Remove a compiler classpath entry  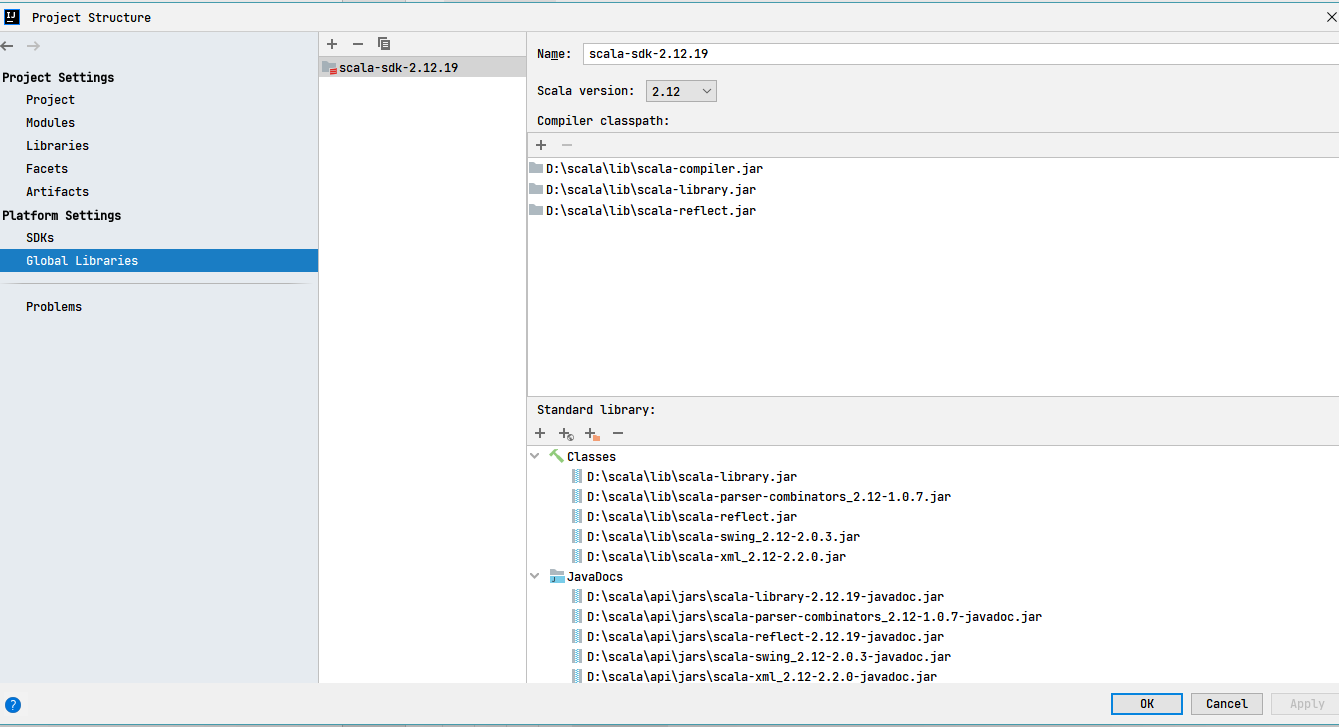567,145
